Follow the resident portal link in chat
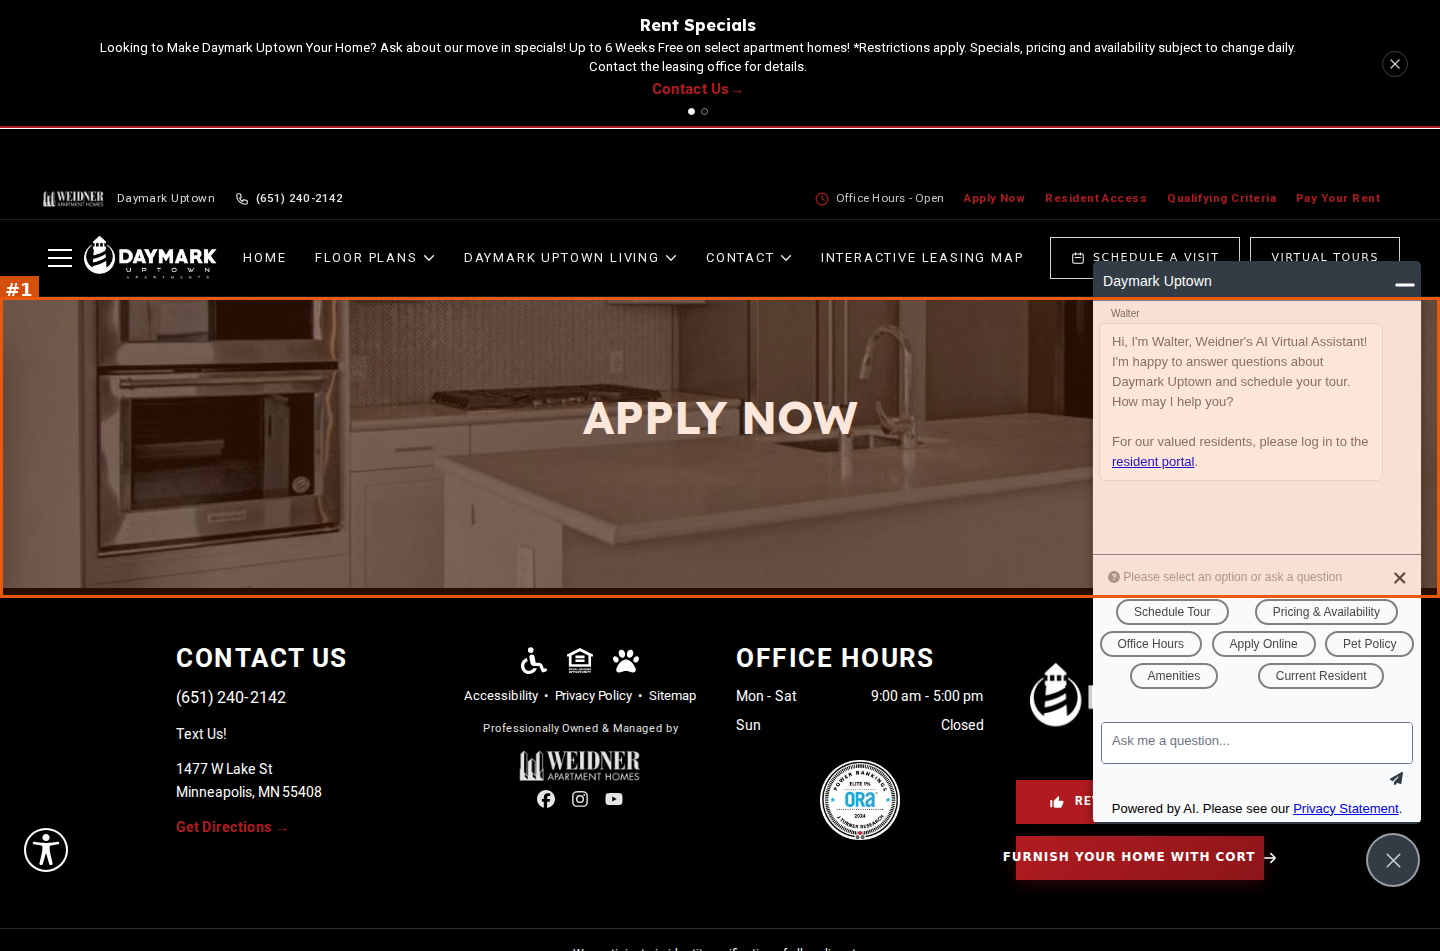 click(x=1153, y=462)
